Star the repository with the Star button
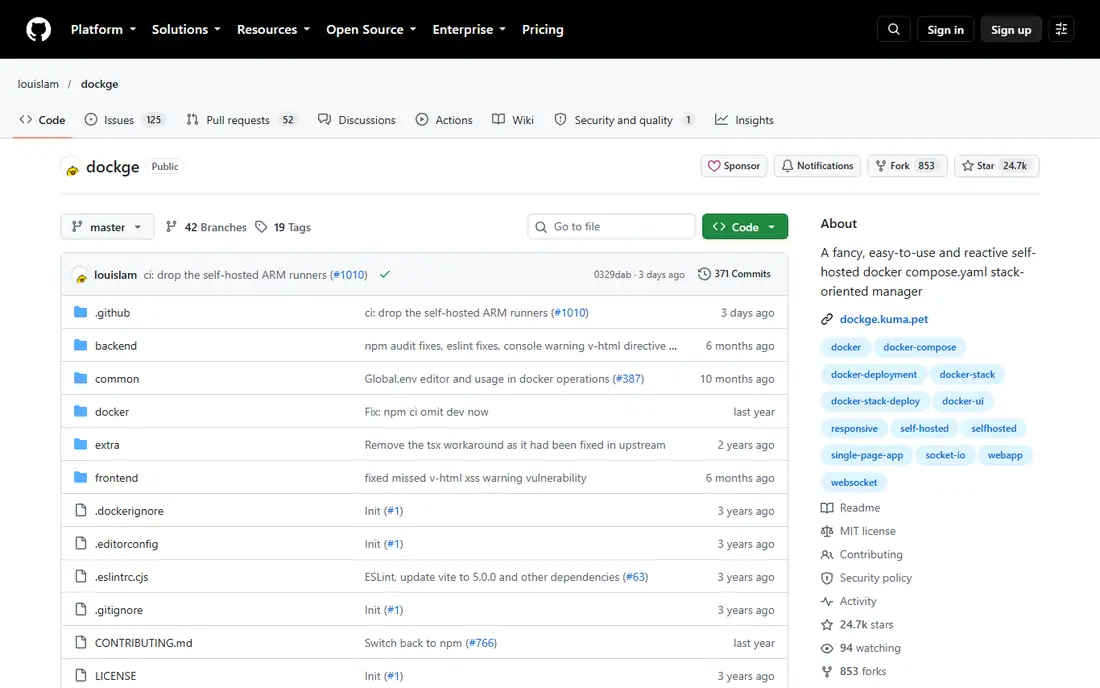This screenshot has width=1100, height=688. (x=996, y=166)
